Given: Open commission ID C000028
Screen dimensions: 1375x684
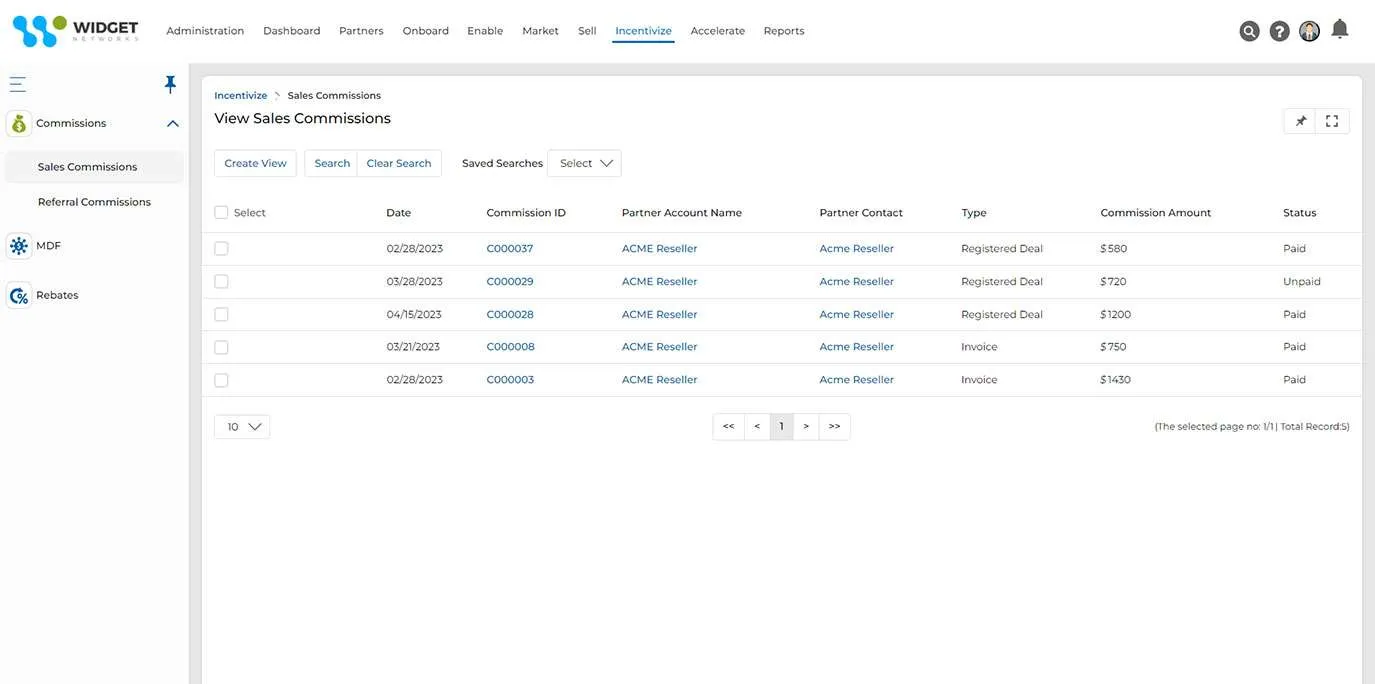Looking at the screenshot, I should point(510,315).
